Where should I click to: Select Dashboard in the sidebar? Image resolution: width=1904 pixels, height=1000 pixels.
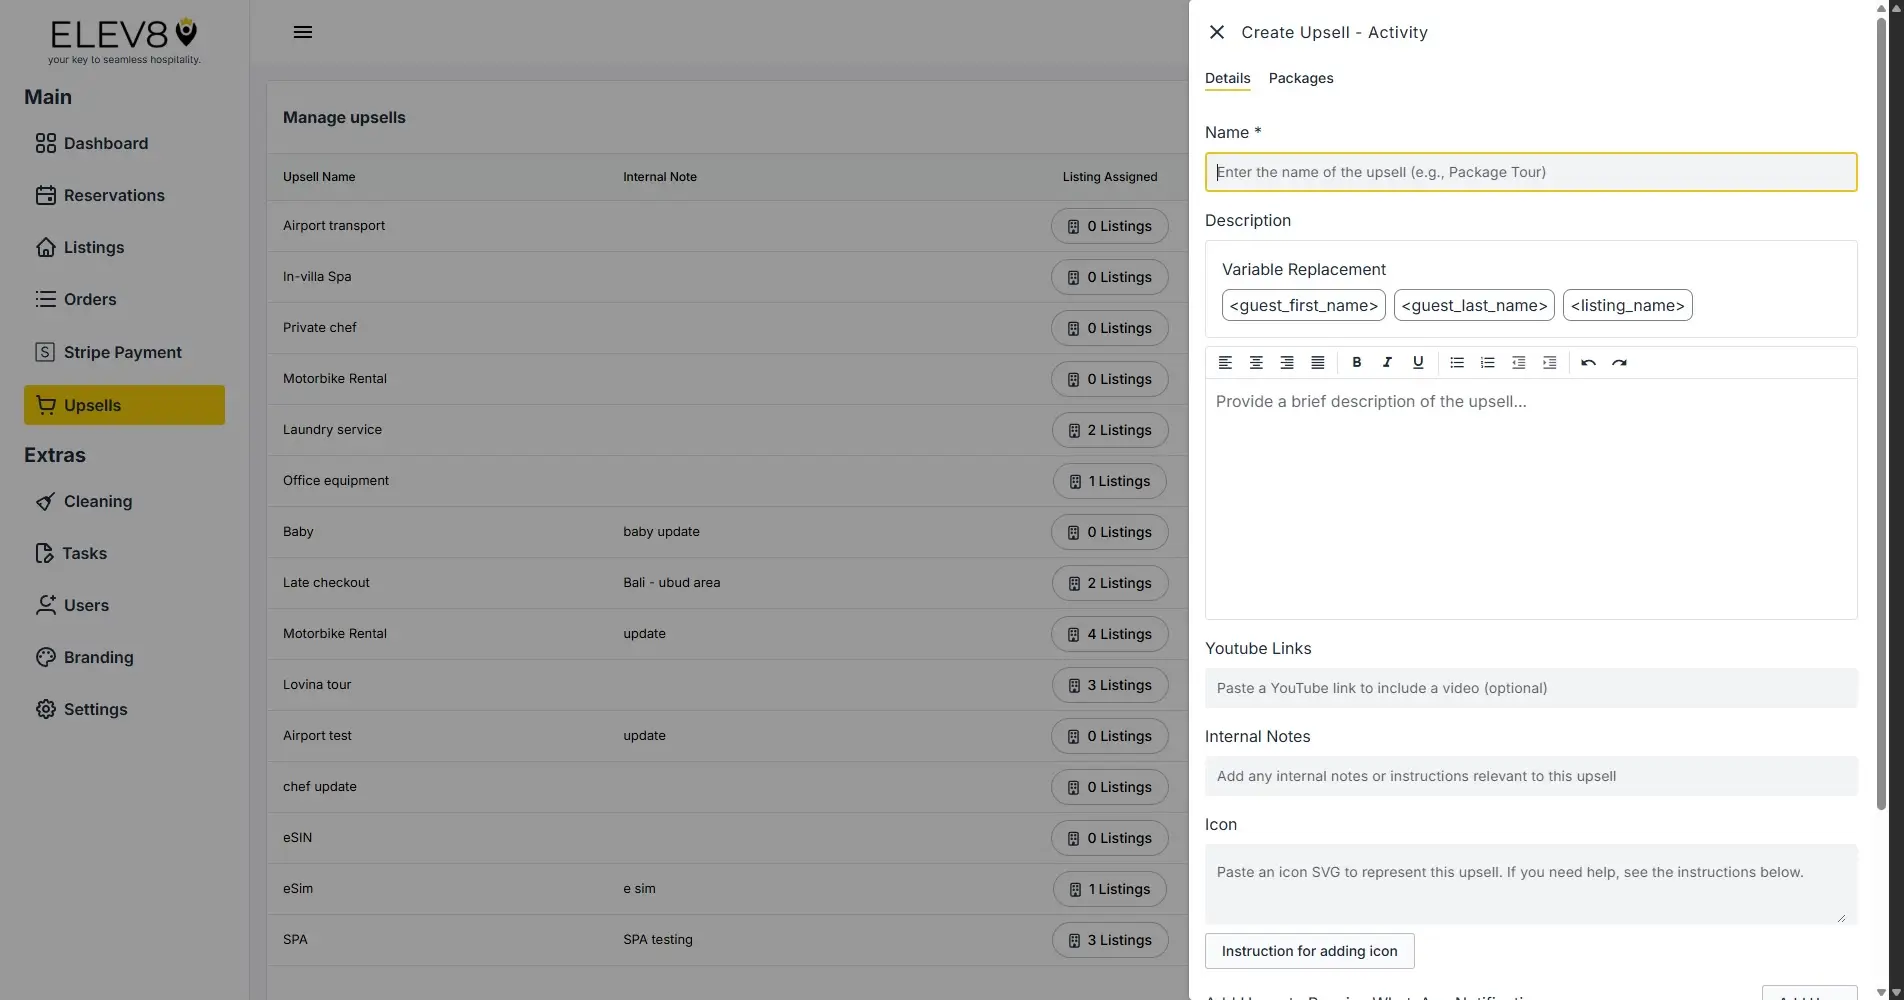105,143
